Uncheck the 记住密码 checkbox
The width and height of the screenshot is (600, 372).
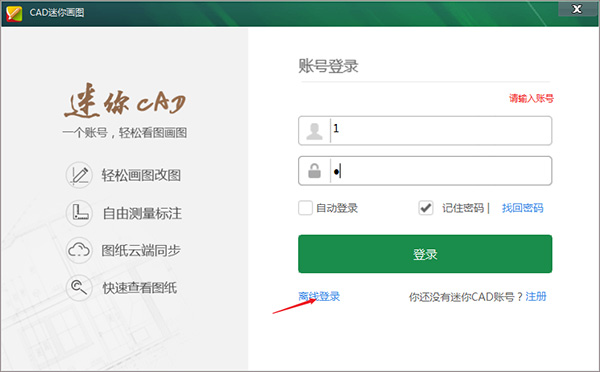pyautogui.click(x=426, y=208)
